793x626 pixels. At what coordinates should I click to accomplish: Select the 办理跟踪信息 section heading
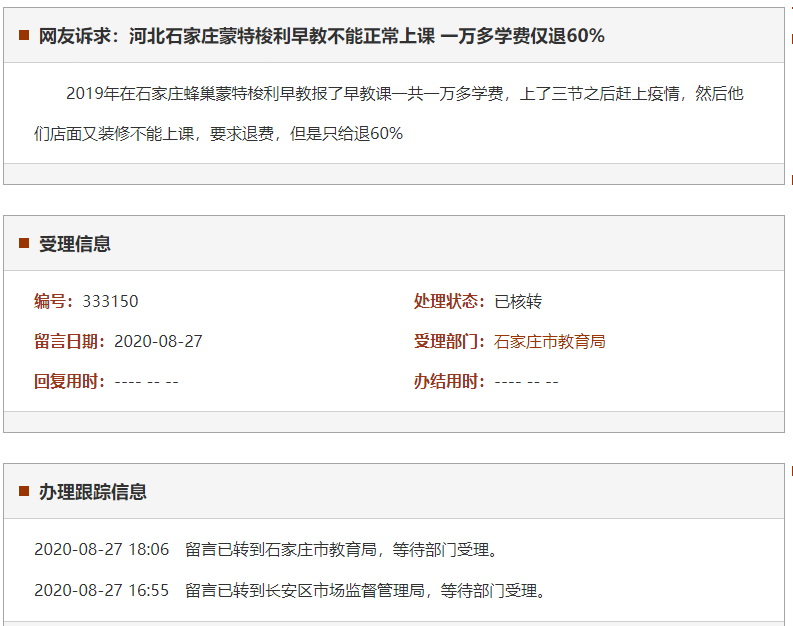(93, 492)
